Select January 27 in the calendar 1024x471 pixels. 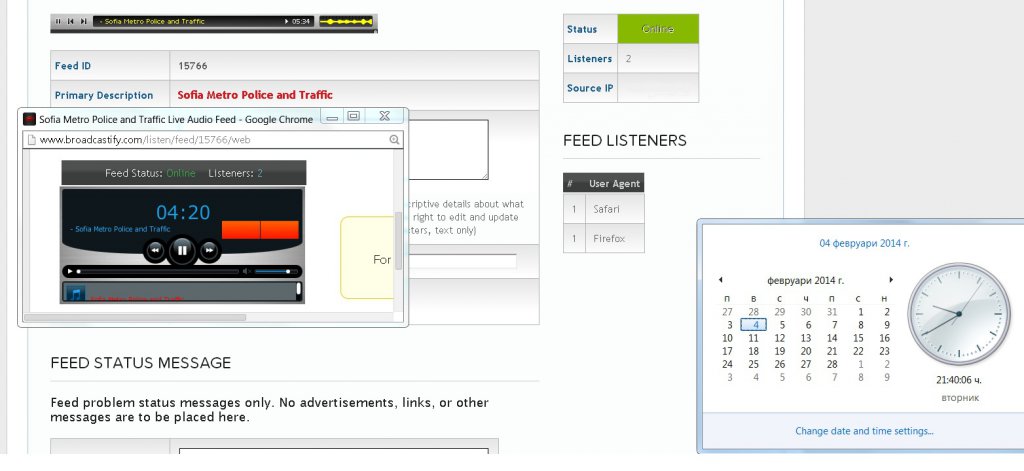(728, 312)
